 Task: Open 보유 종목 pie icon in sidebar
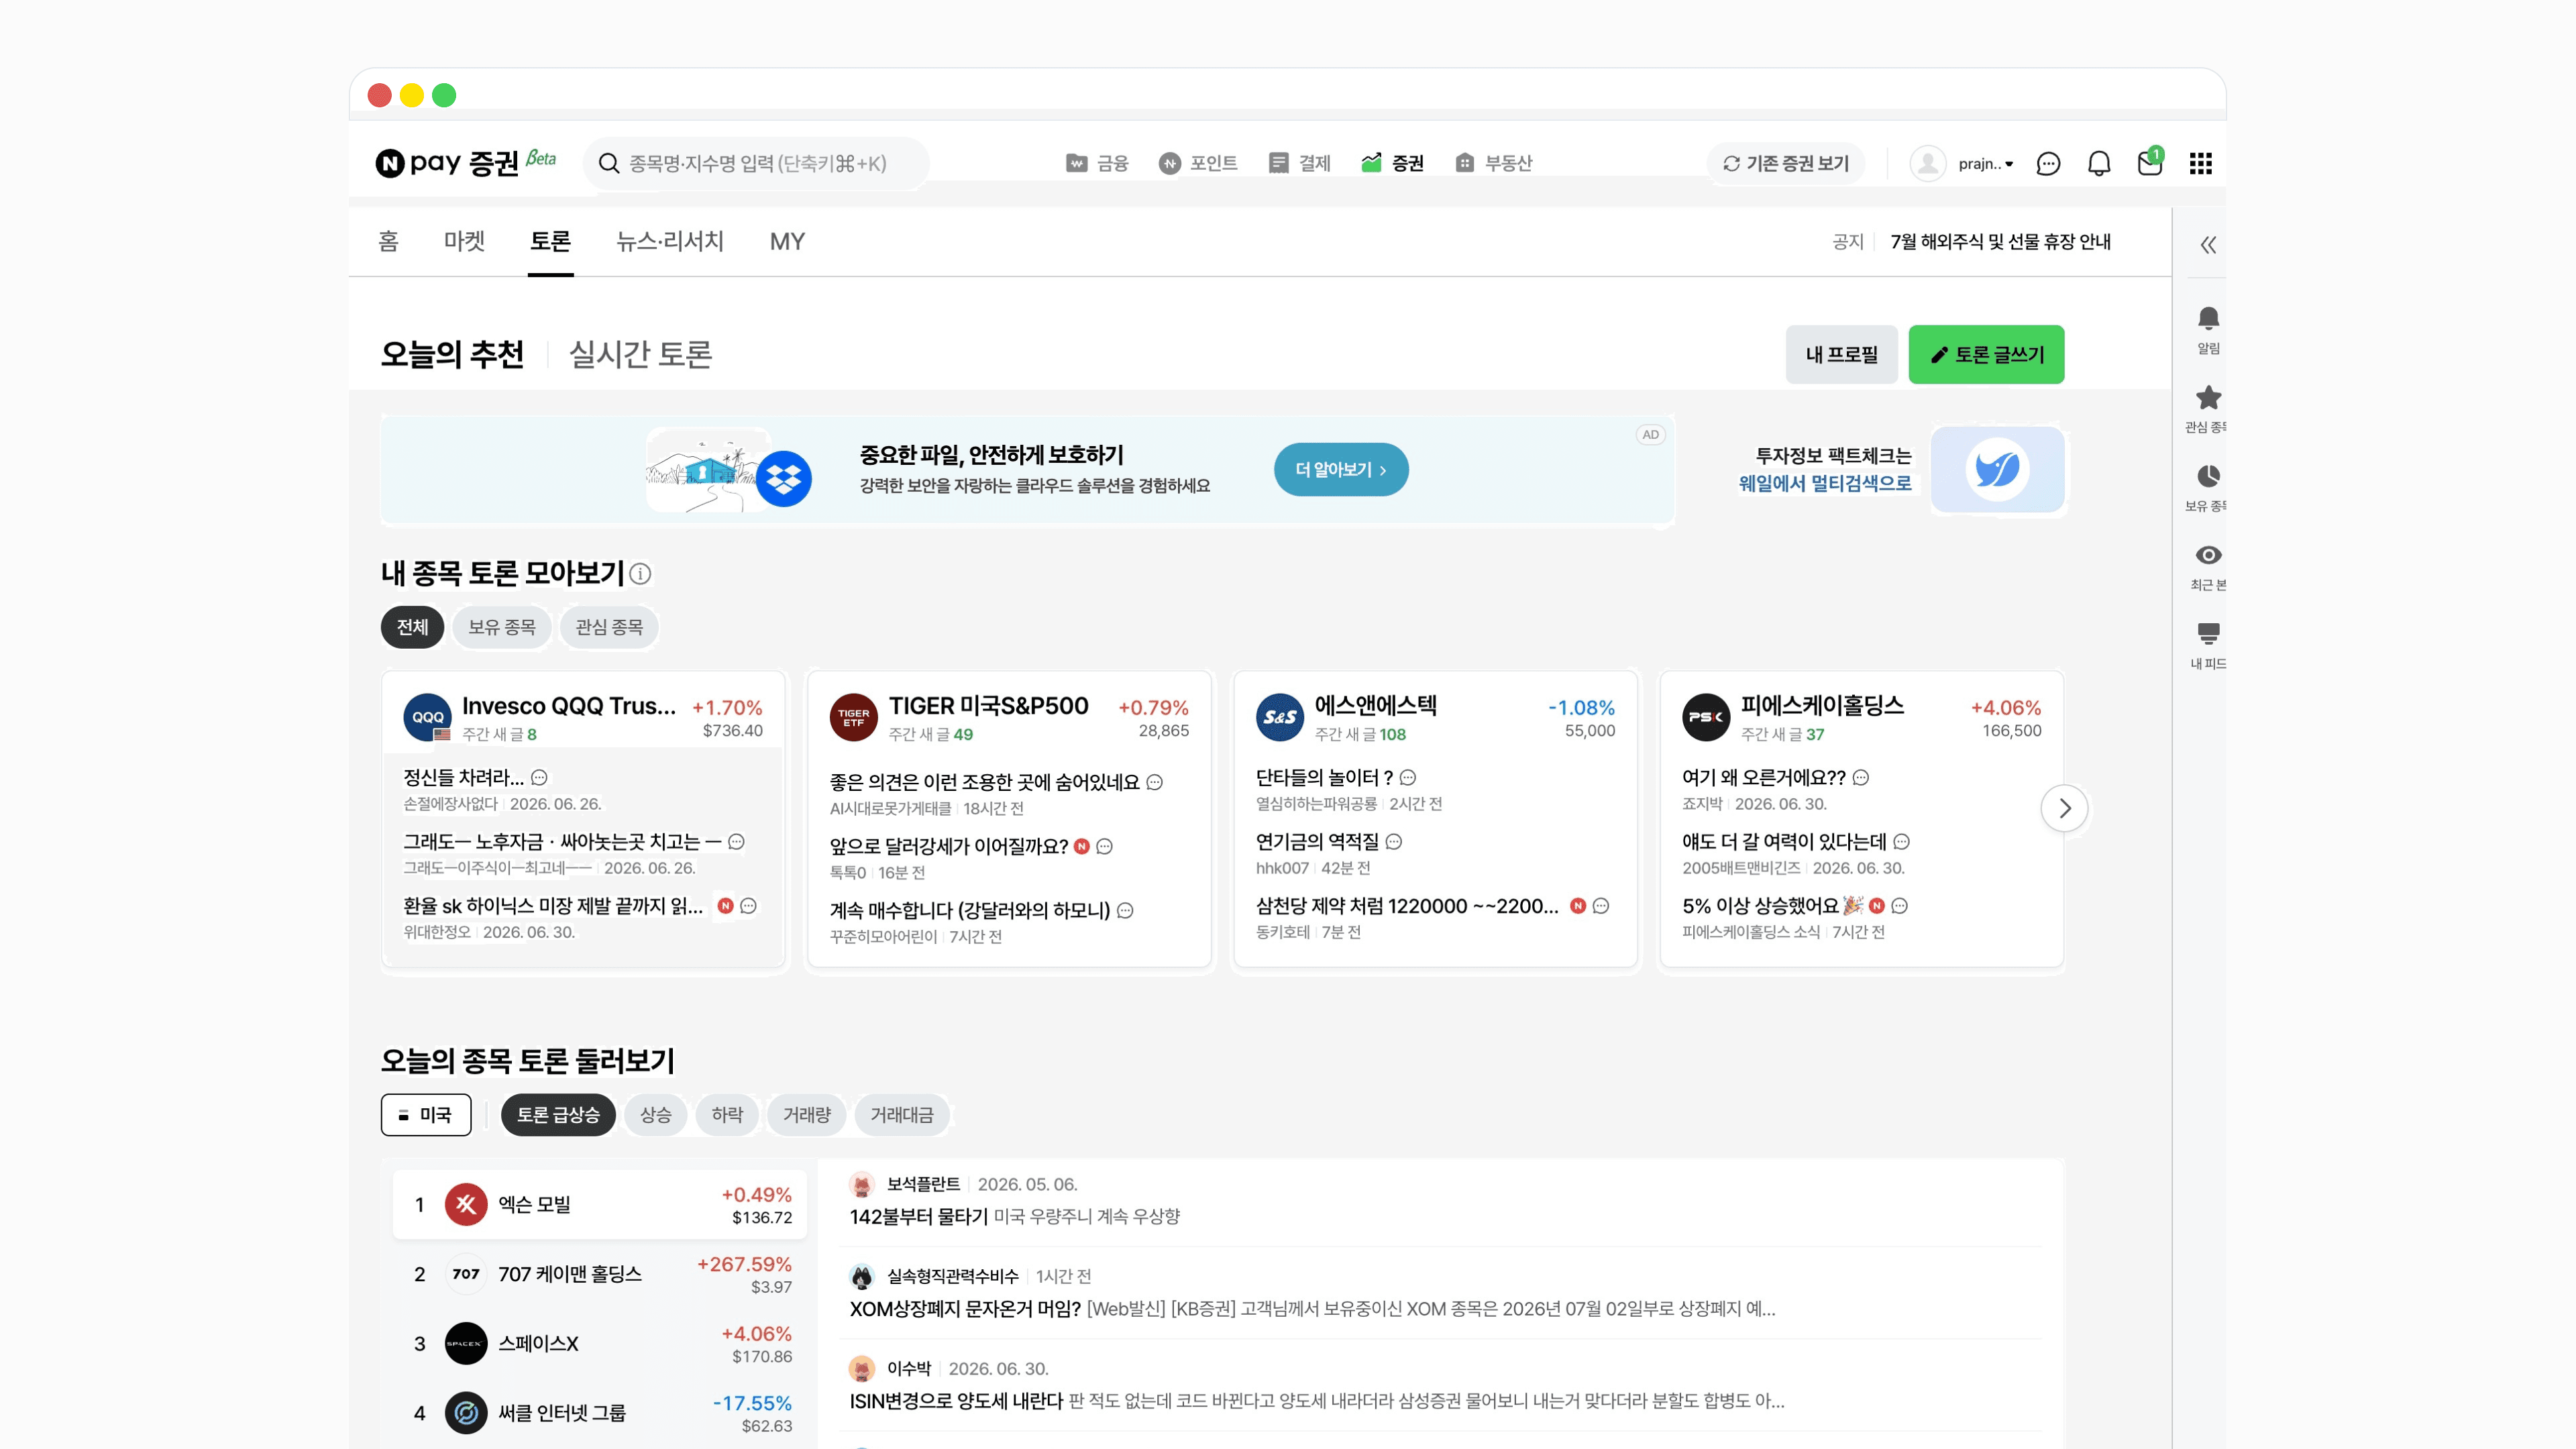pos(2208,488)
